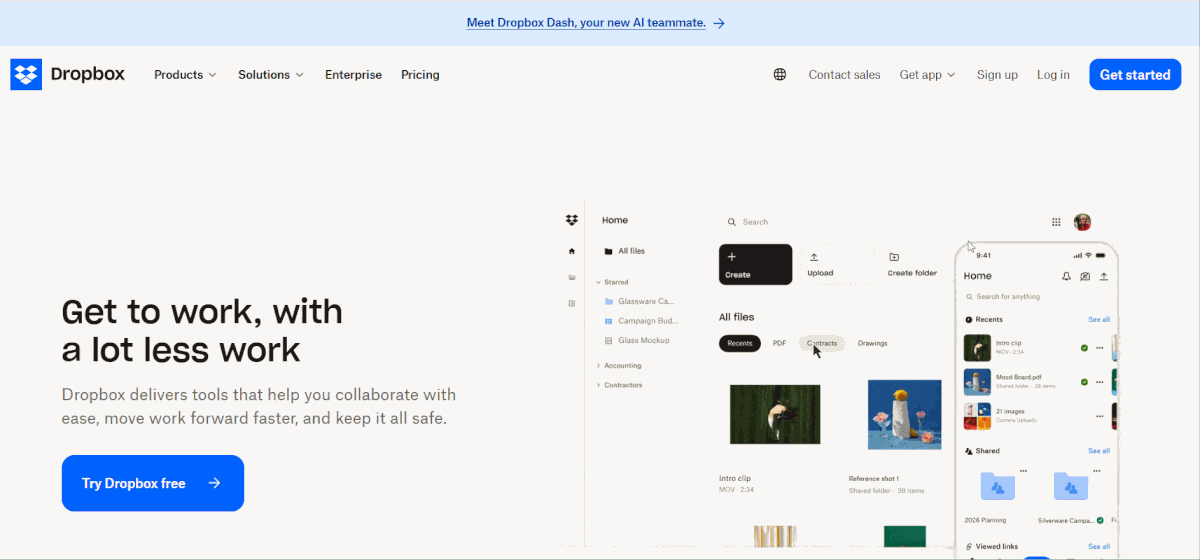Select the Glassware Ca... starred folder

pyautogui.click(x=641, y=301)
